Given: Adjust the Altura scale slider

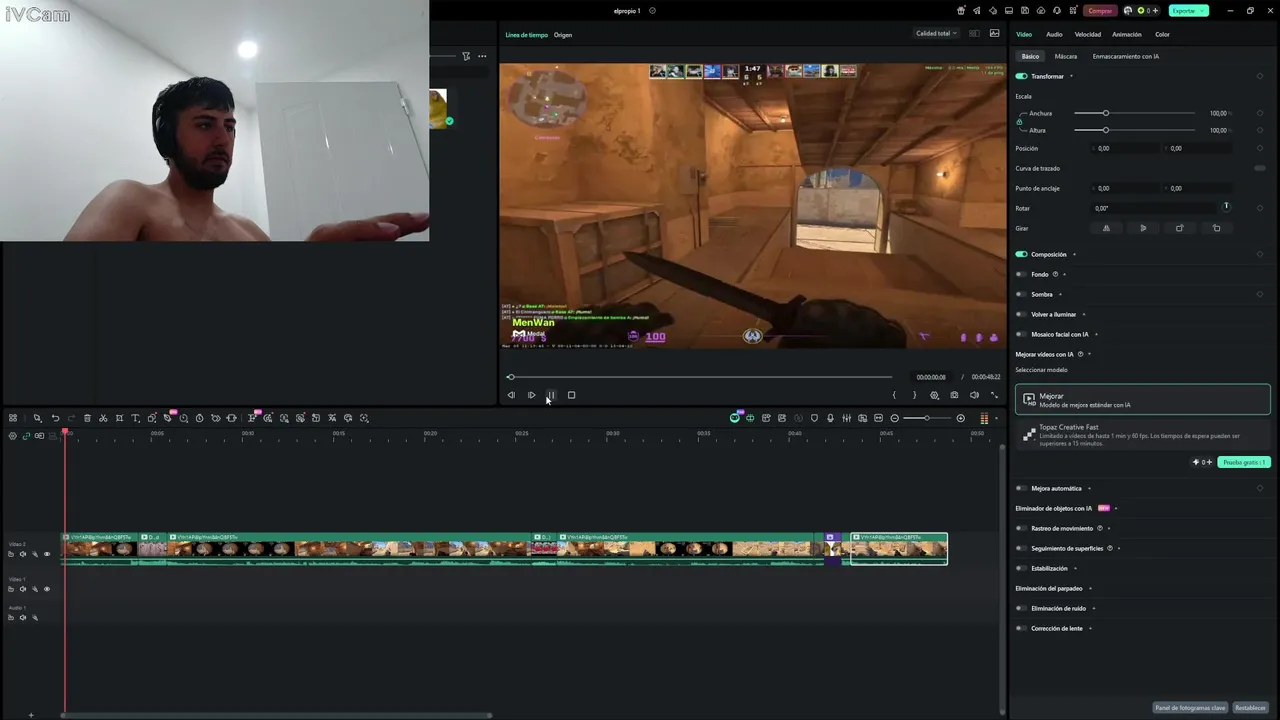Looking at the screenshot, I should click(1106, 130).
